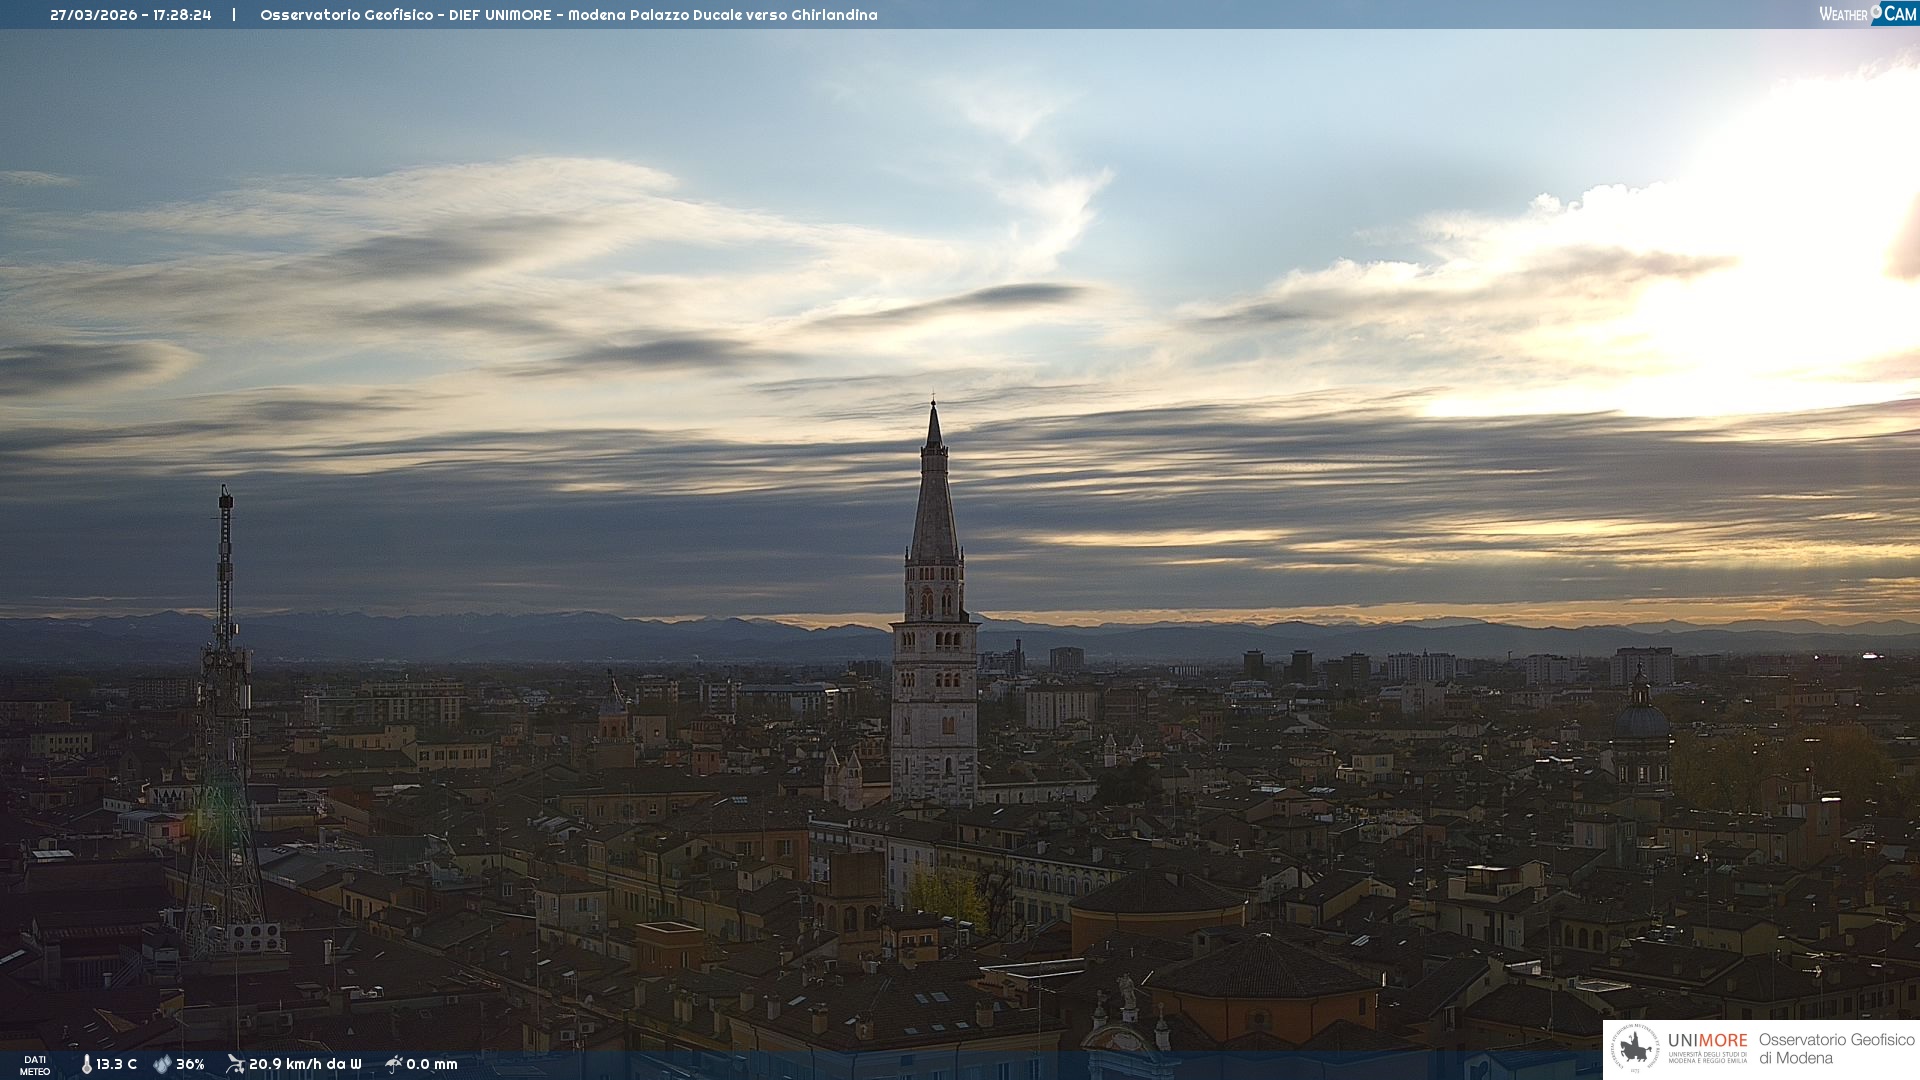Click the humidity droplets icon
Image resolution: width=1920 pixels, height=1080 pixels.
162,1064
